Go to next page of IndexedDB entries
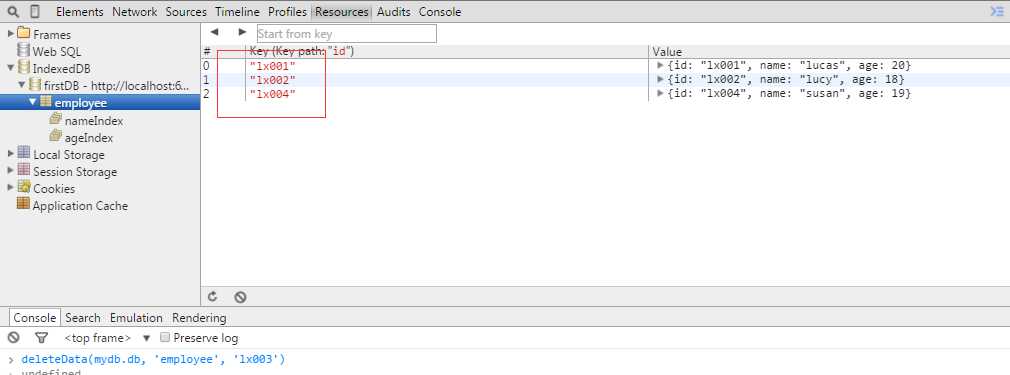Screen dimensions: 1010x375 click(242, 32)
